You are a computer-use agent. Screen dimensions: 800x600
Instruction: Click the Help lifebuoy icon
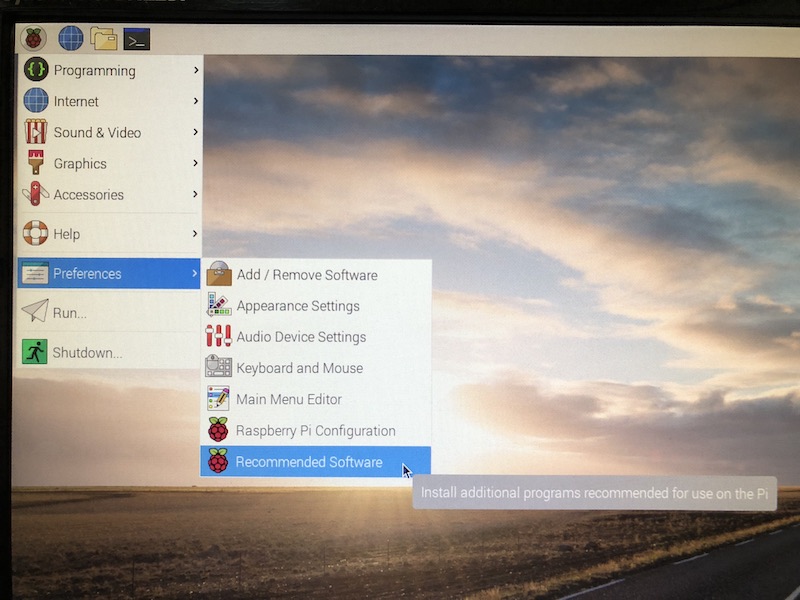coord(36,233)
